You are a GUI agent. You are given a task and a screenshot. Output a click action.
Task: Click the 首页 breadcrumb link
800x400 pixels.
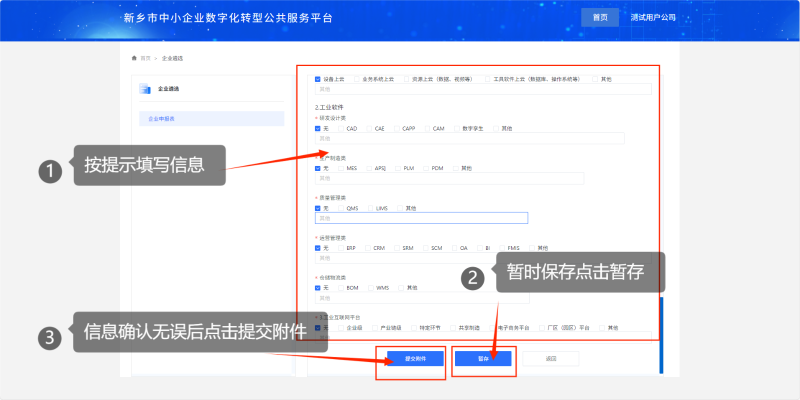tap(146, 58)
